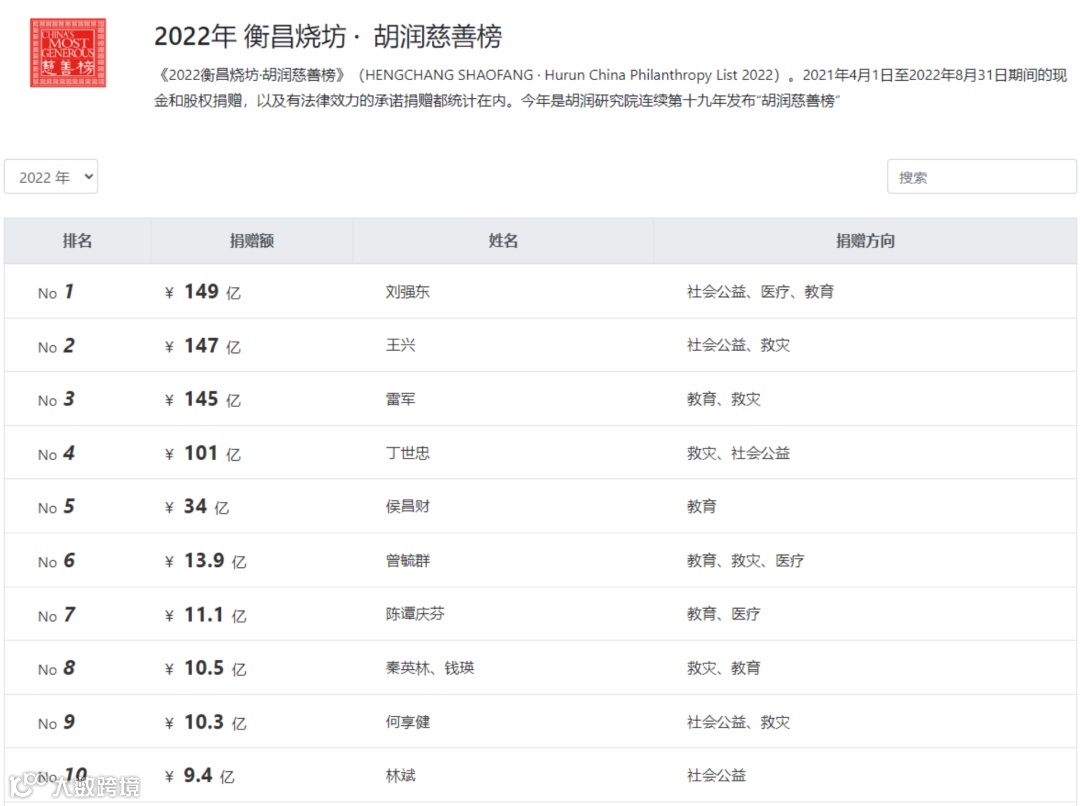Select the name 陈谭庆芬

pos(415,614)
